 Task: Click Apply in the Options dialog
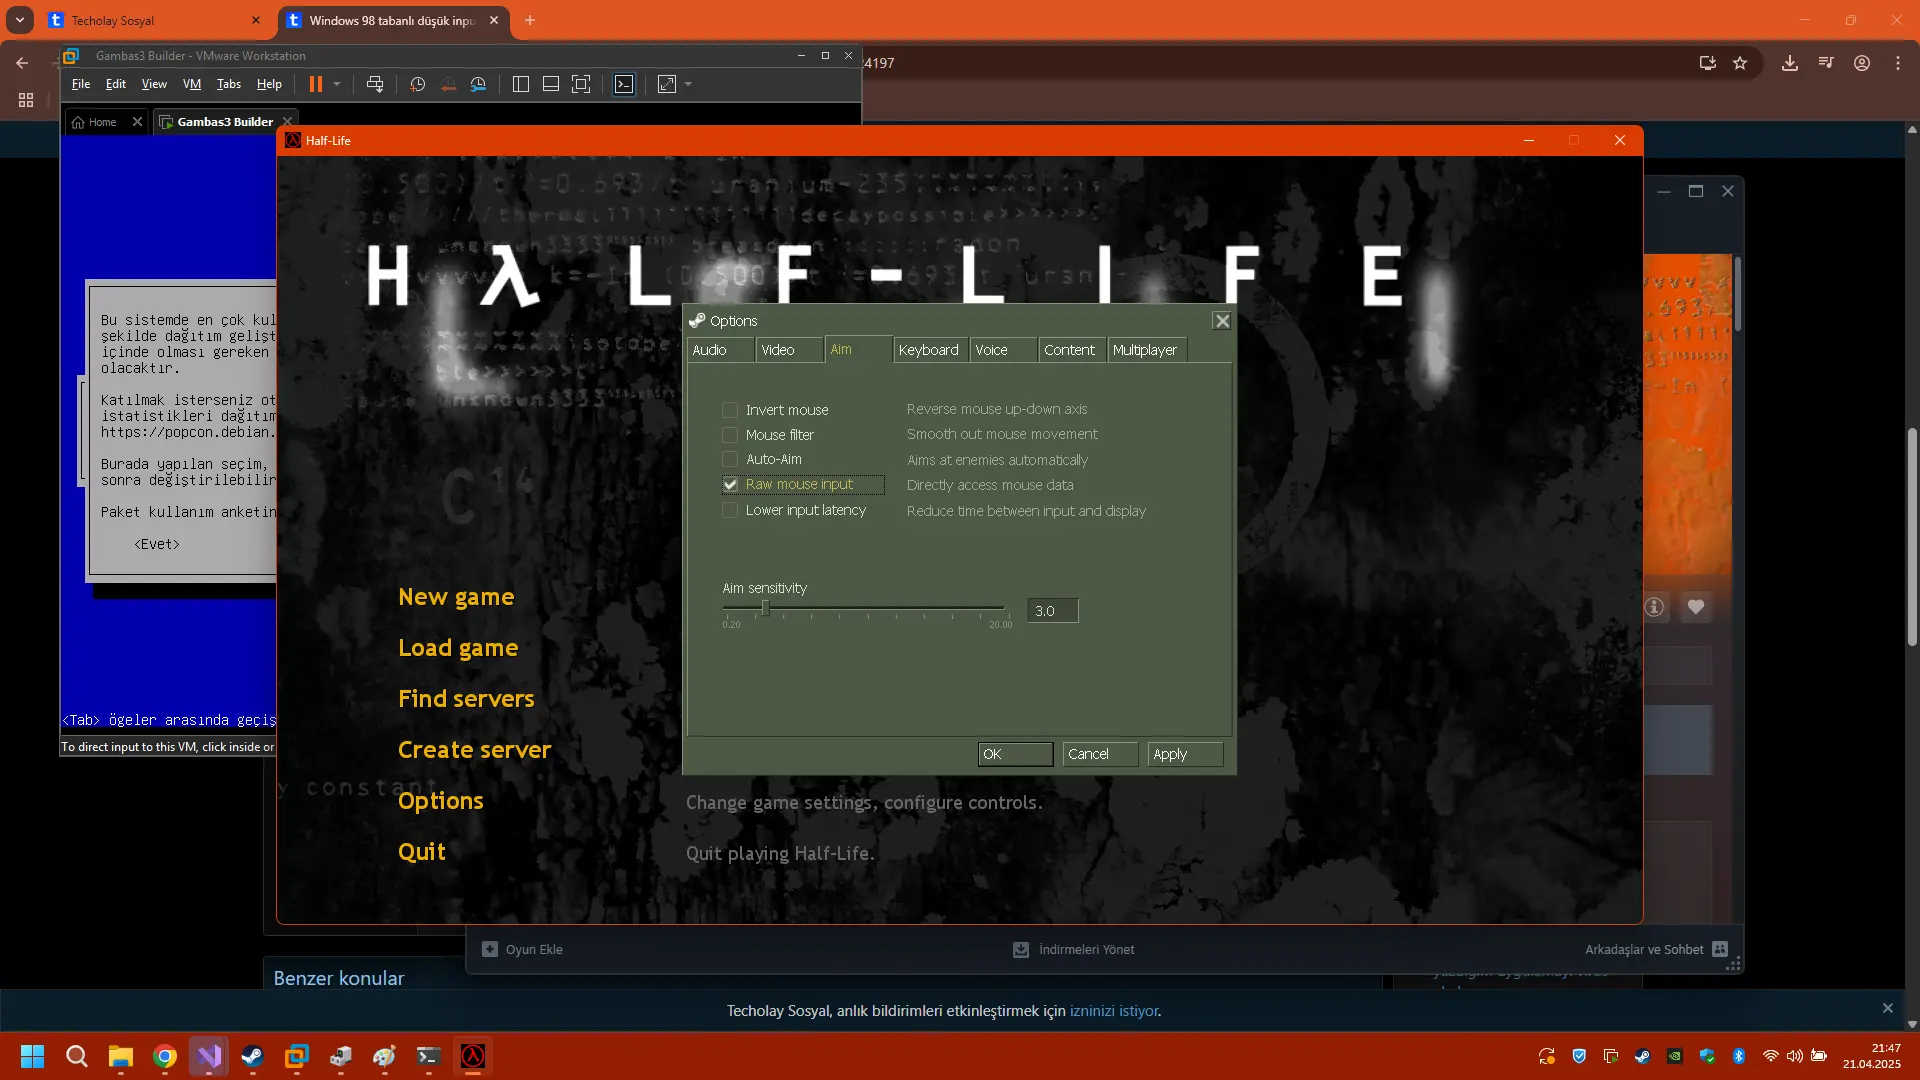click(1185, 754)
